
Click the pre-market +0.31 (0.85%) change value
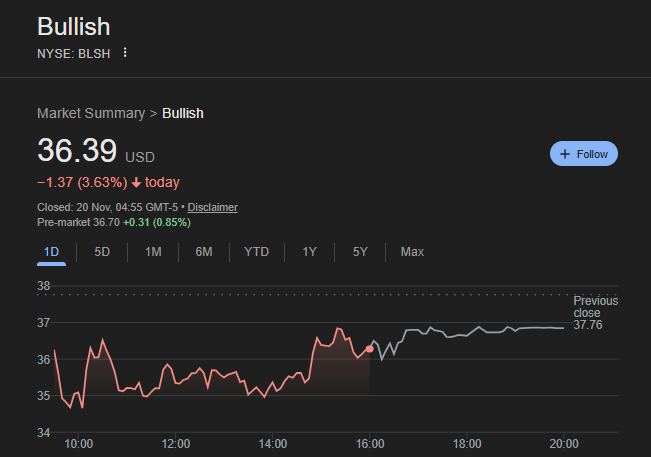[x=160, y=221]
